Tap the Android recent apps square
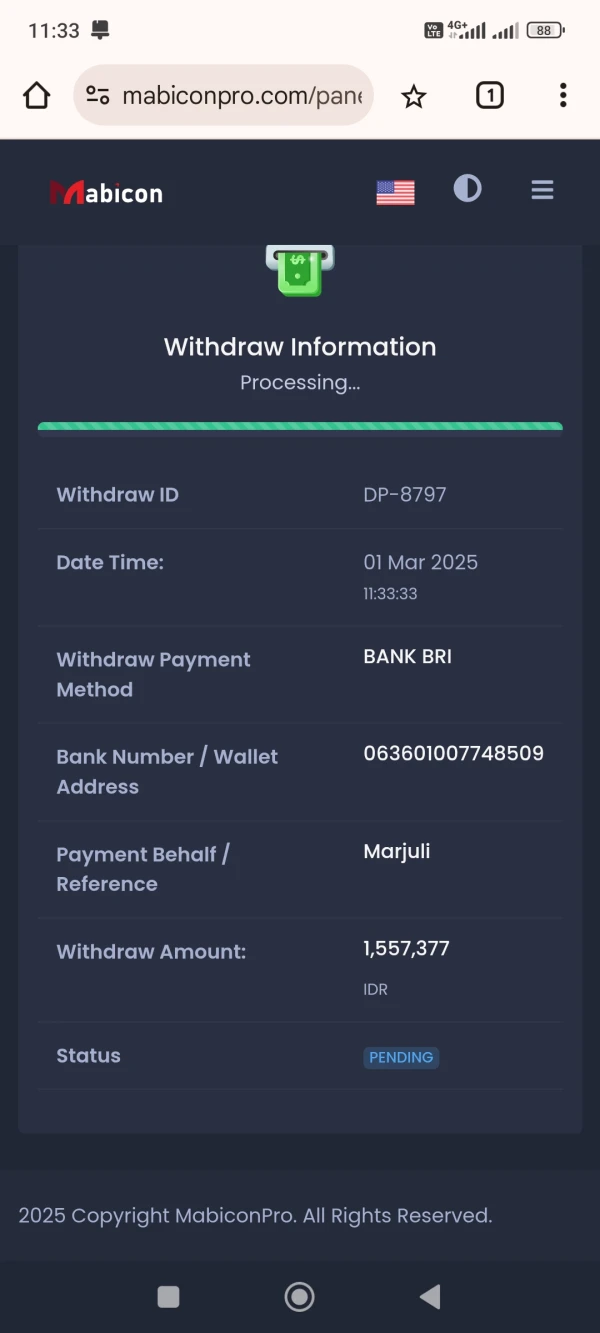Screen dimensions: 600x1333 (169, 1297)
